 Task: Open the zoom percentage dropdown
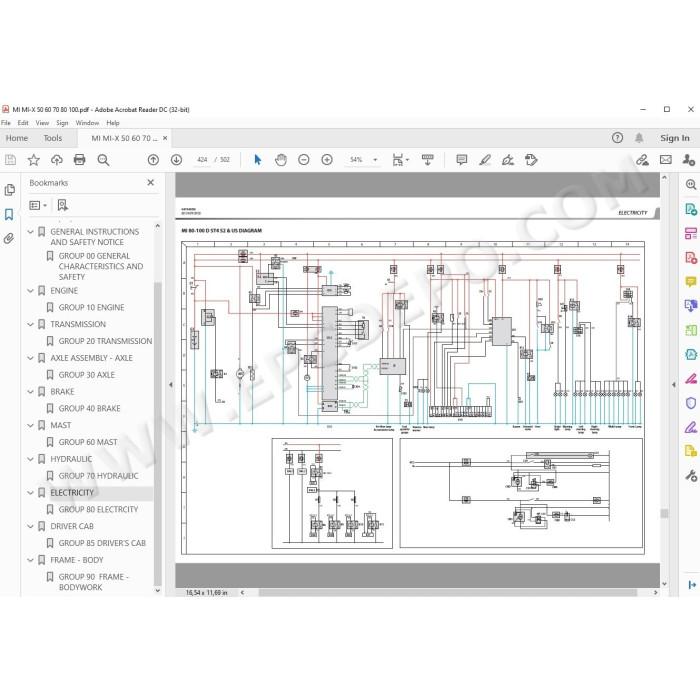point(375,160)
